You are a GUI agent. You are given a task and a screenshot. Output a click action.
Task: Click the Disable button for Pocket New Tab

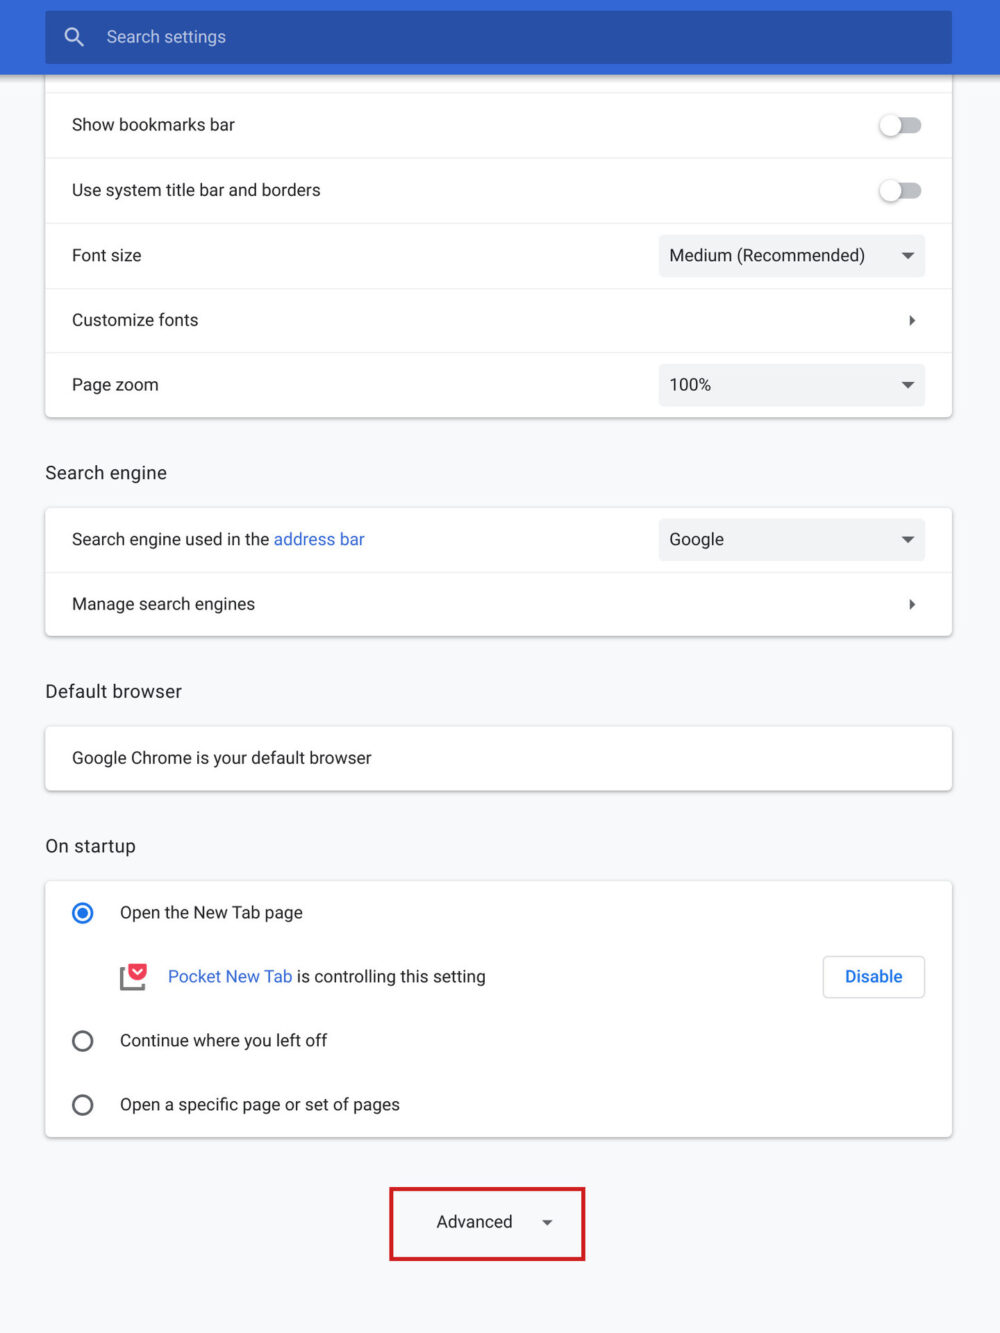pyautogui.click(x=873, y=976)
